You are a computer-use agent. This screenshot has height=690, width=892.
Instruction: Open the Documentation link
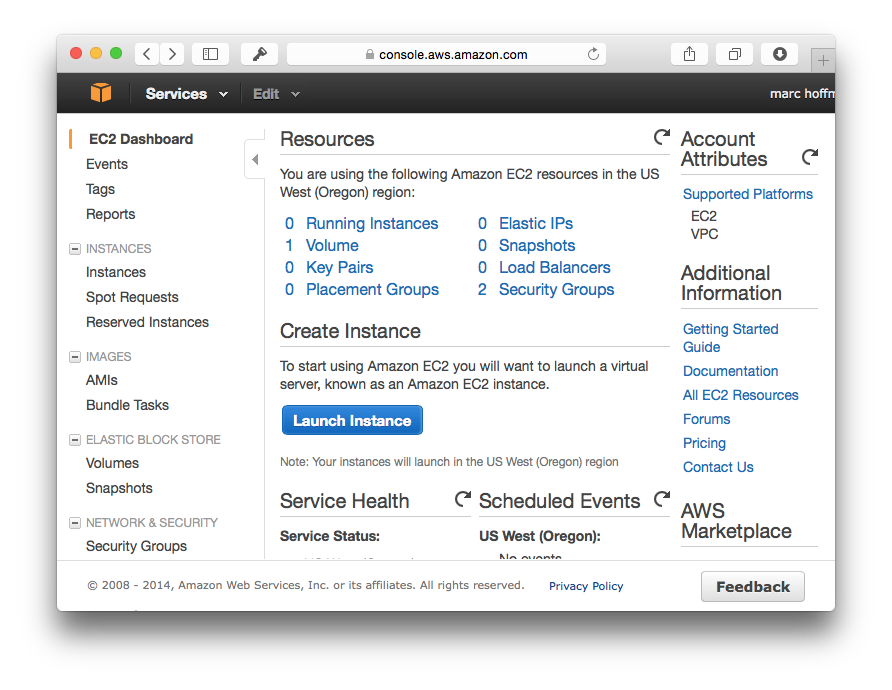point(730,371)
